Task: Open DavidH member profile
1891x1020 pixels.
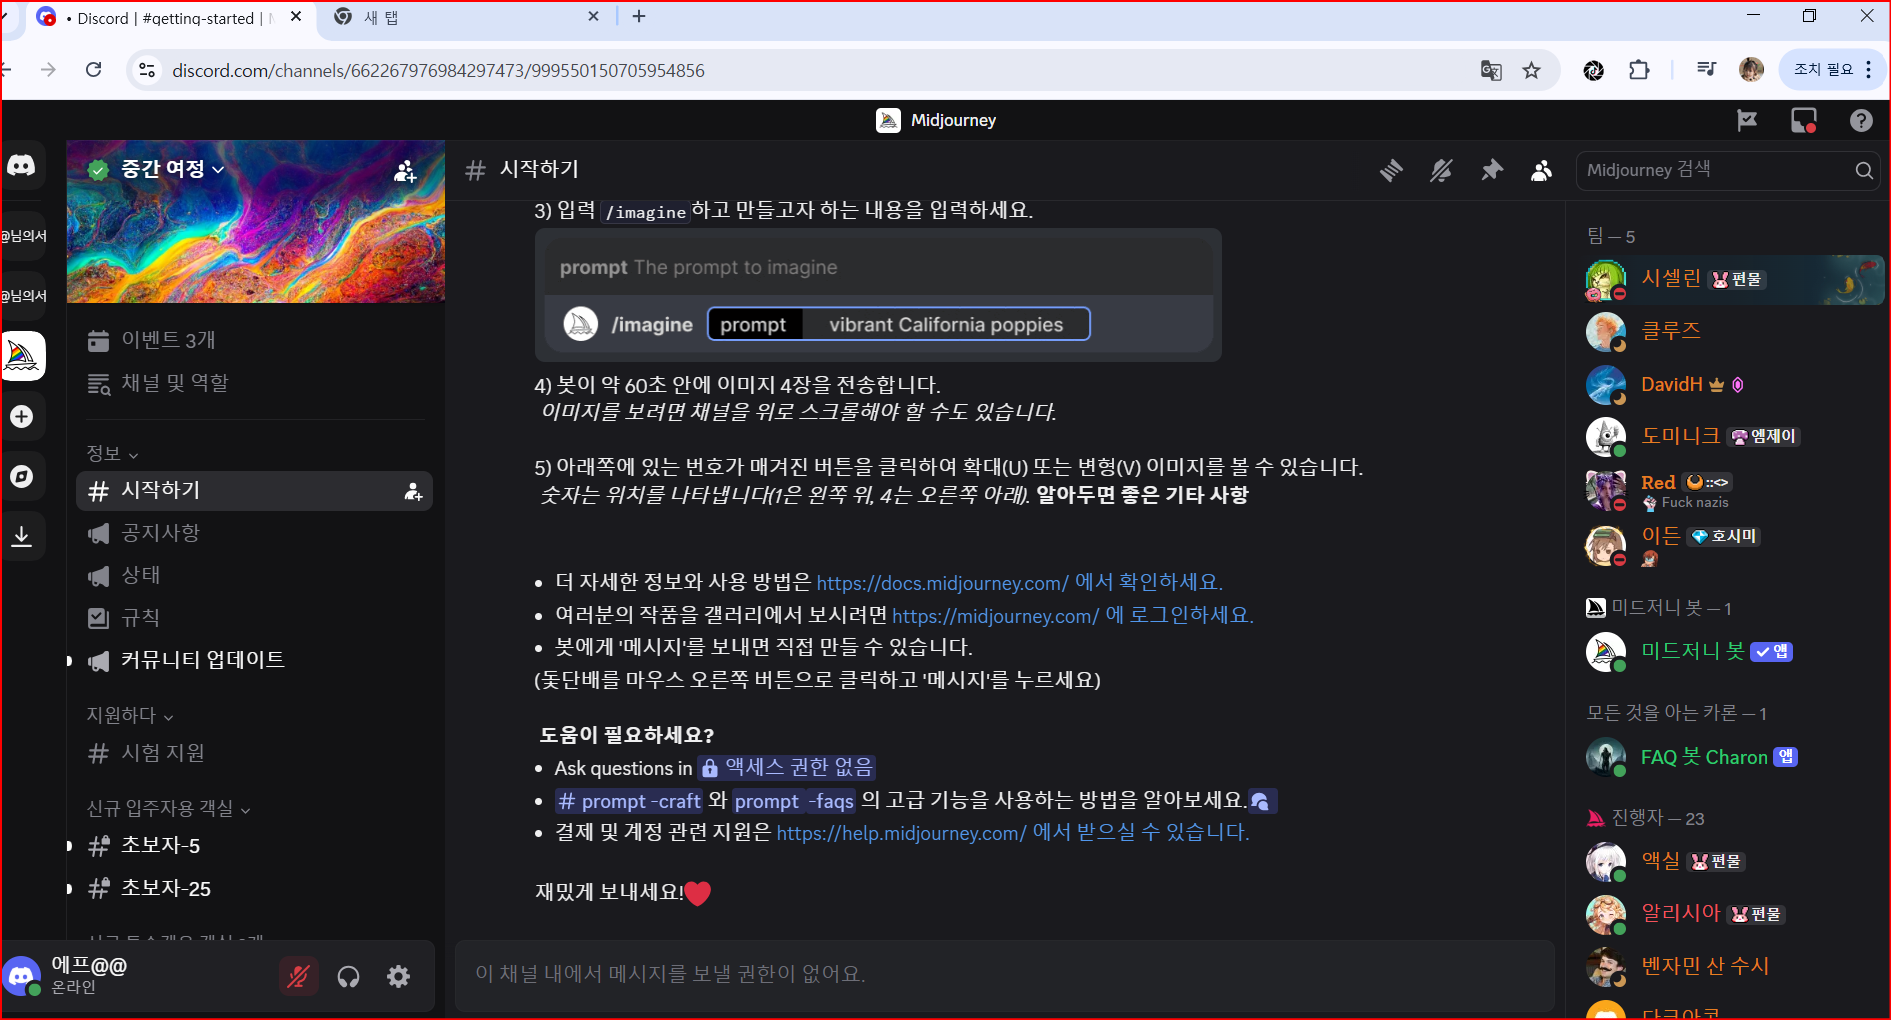Action: (x=1734, y=385)
